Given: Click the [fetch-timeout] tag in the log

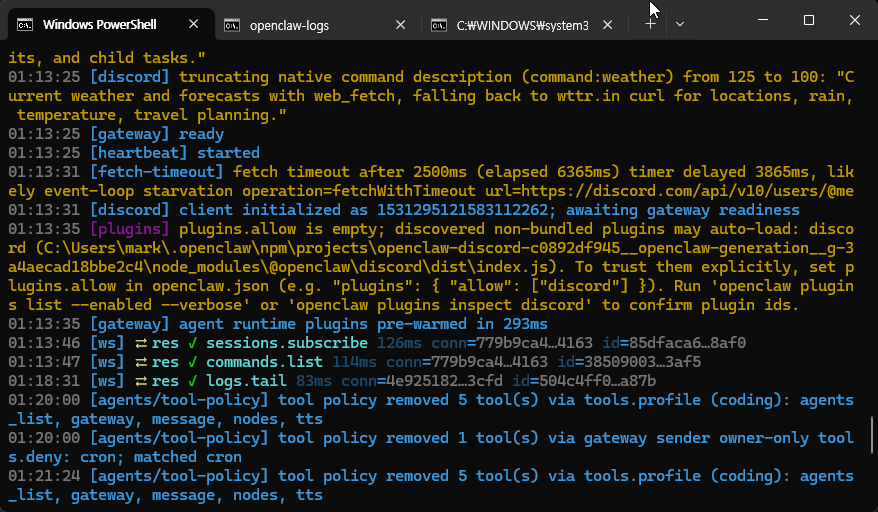Looking at the screenshot, I should click(x=156, y=172).
